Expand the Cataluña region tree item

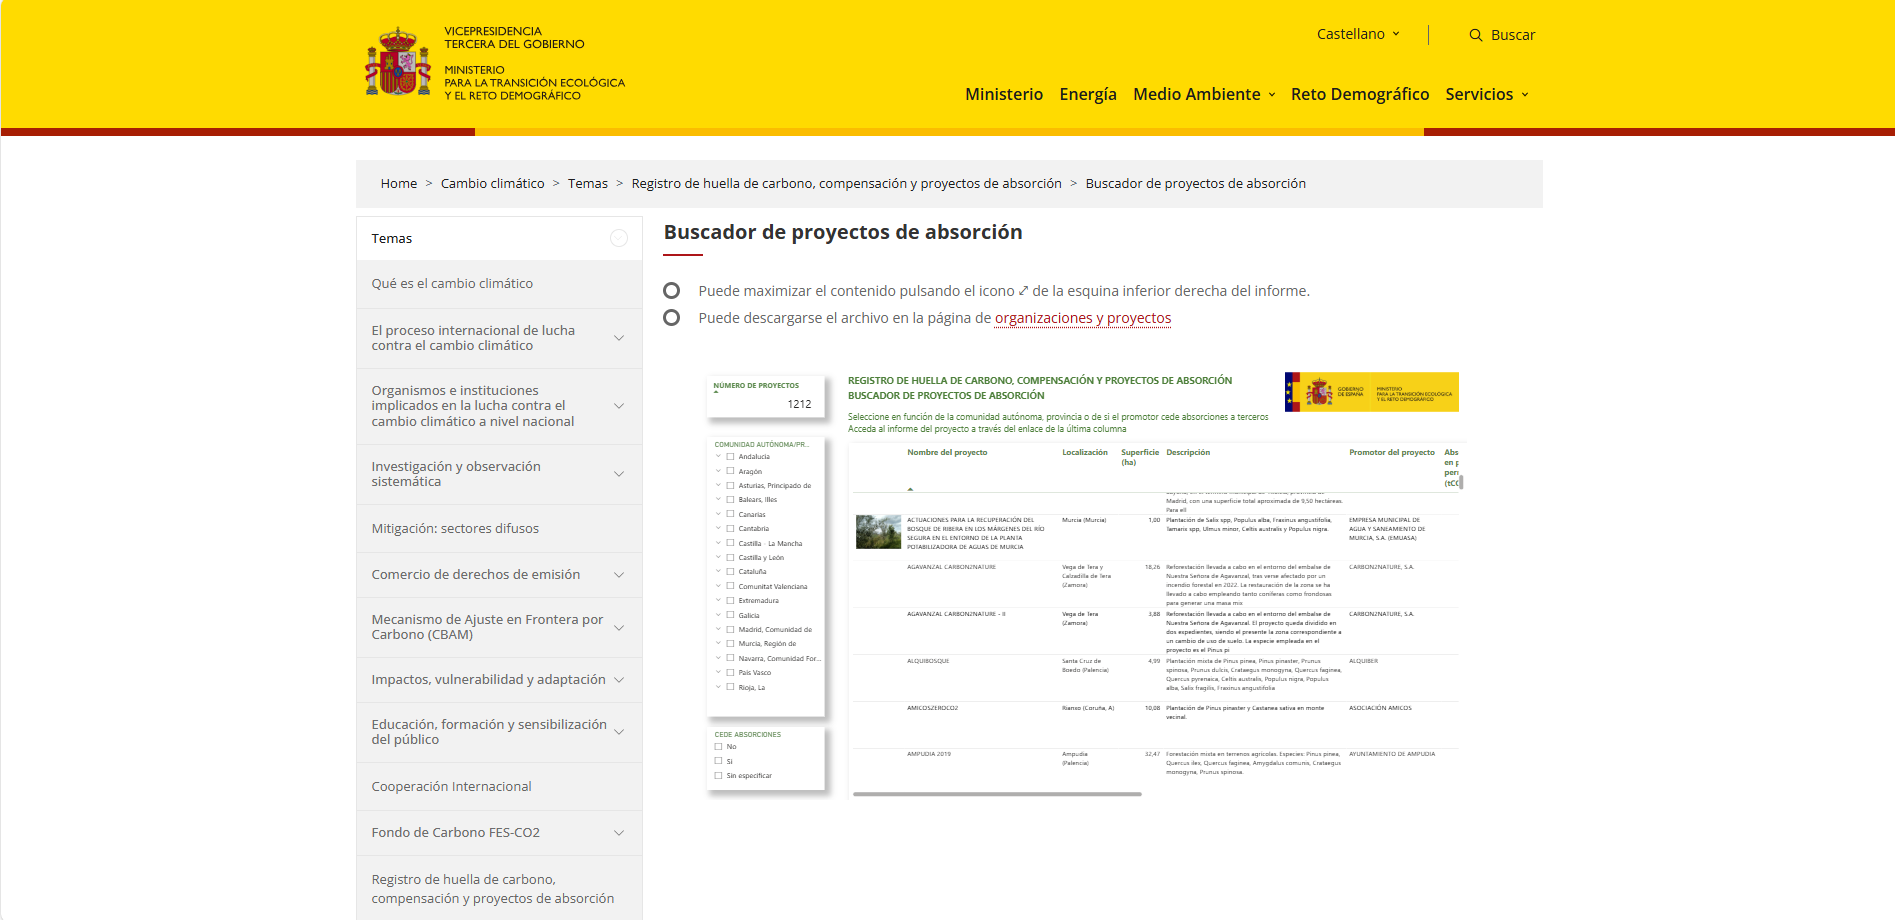[717, 571]
